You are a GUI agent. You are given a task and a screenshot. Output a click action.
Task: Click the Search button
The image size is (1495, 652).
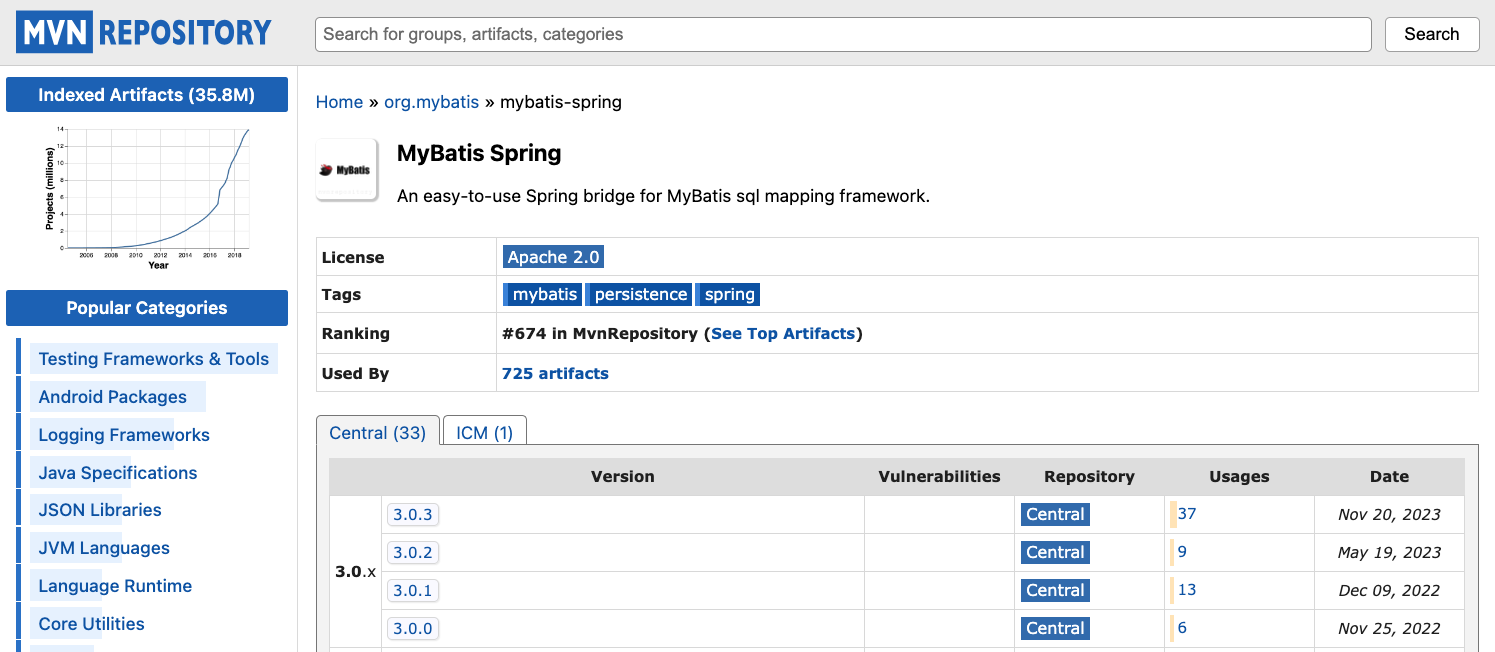click(1431, 33)
